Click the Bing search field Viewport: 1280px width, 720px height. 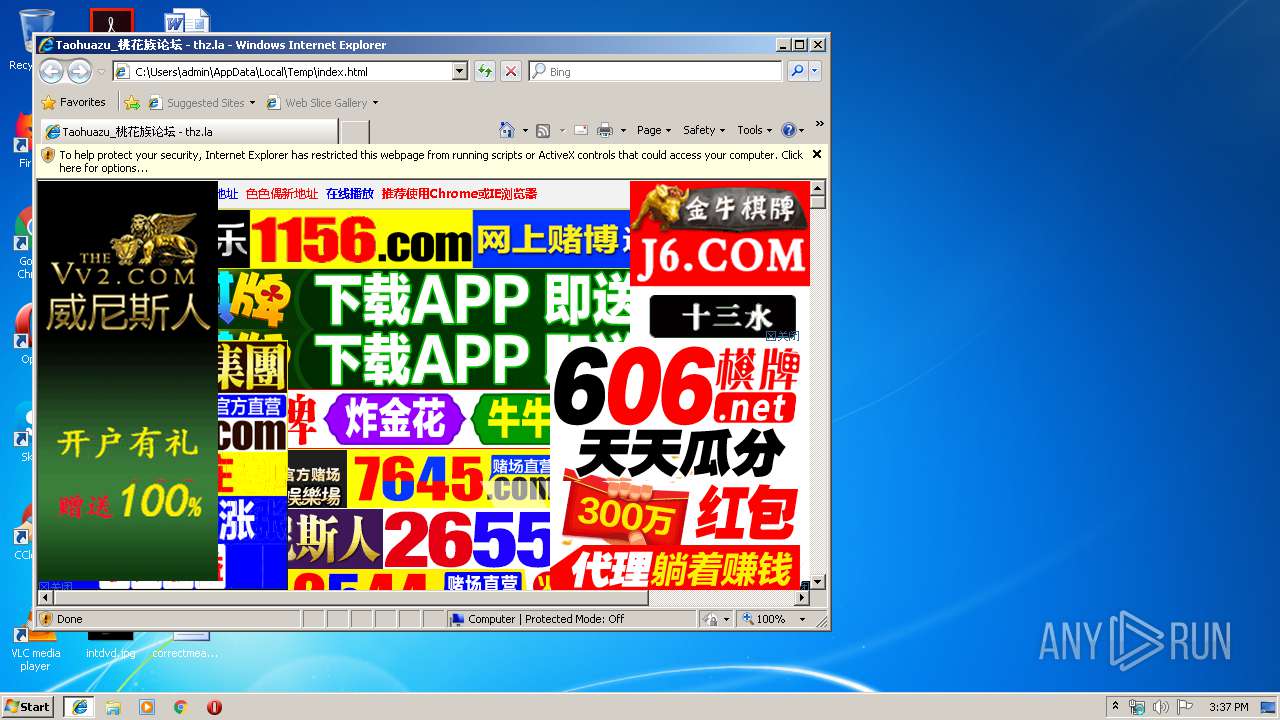click(656, 71)
